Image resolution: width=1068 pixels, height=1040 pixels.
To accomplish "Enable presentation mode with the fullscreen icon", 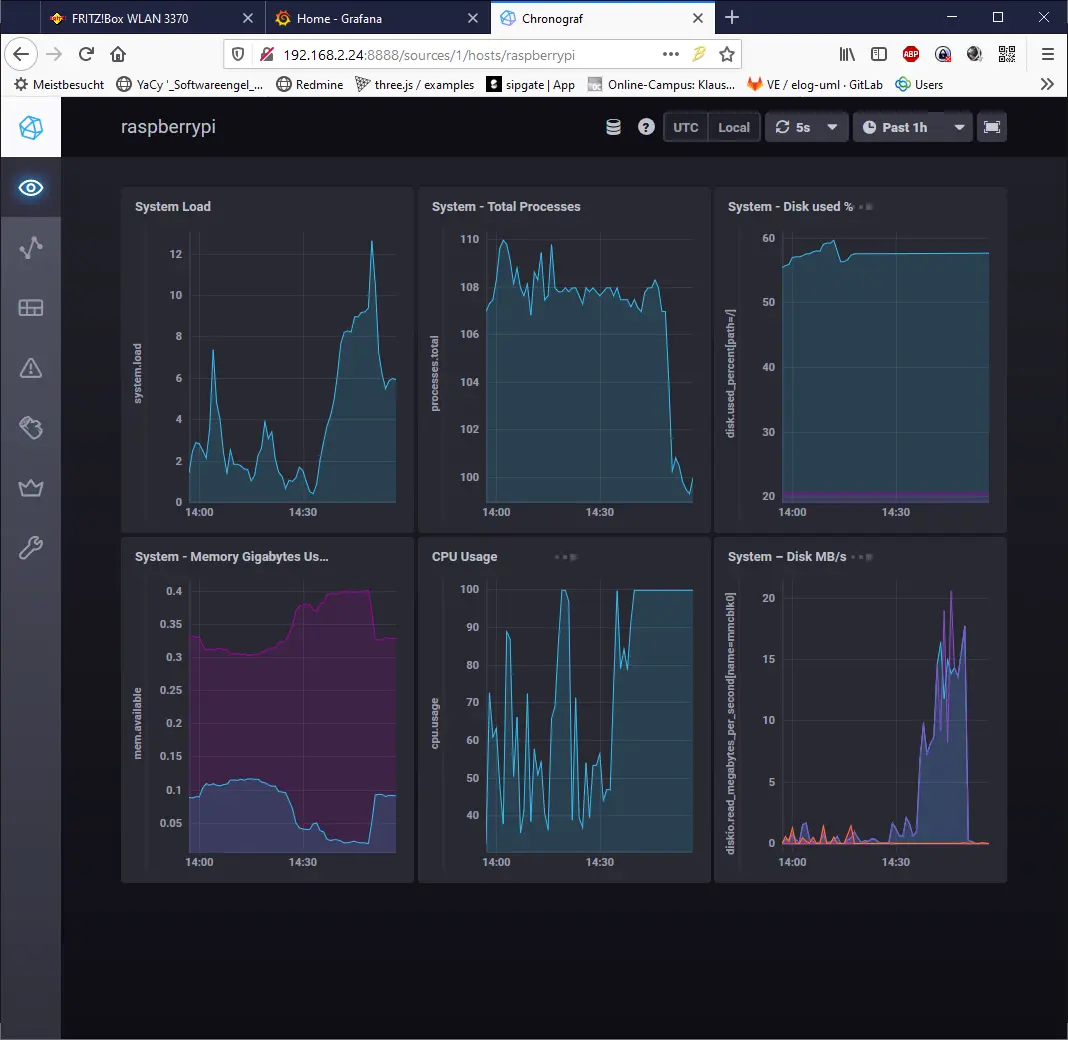I will [x=992, y=127].
